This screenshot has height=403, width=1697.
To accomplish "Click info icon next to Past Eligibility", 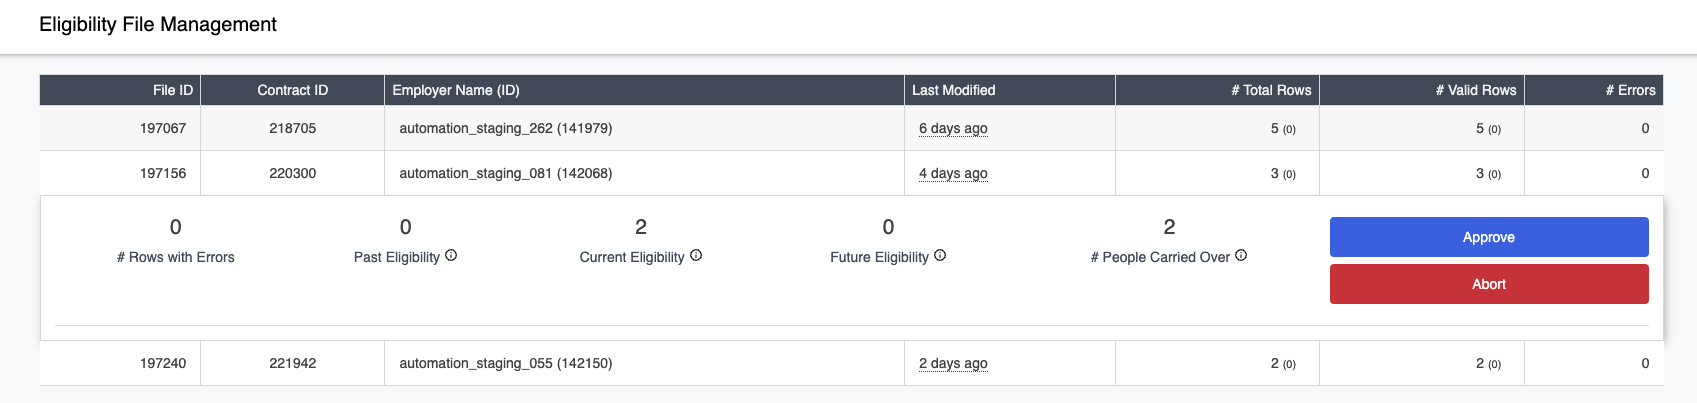I will pos(451,256).
